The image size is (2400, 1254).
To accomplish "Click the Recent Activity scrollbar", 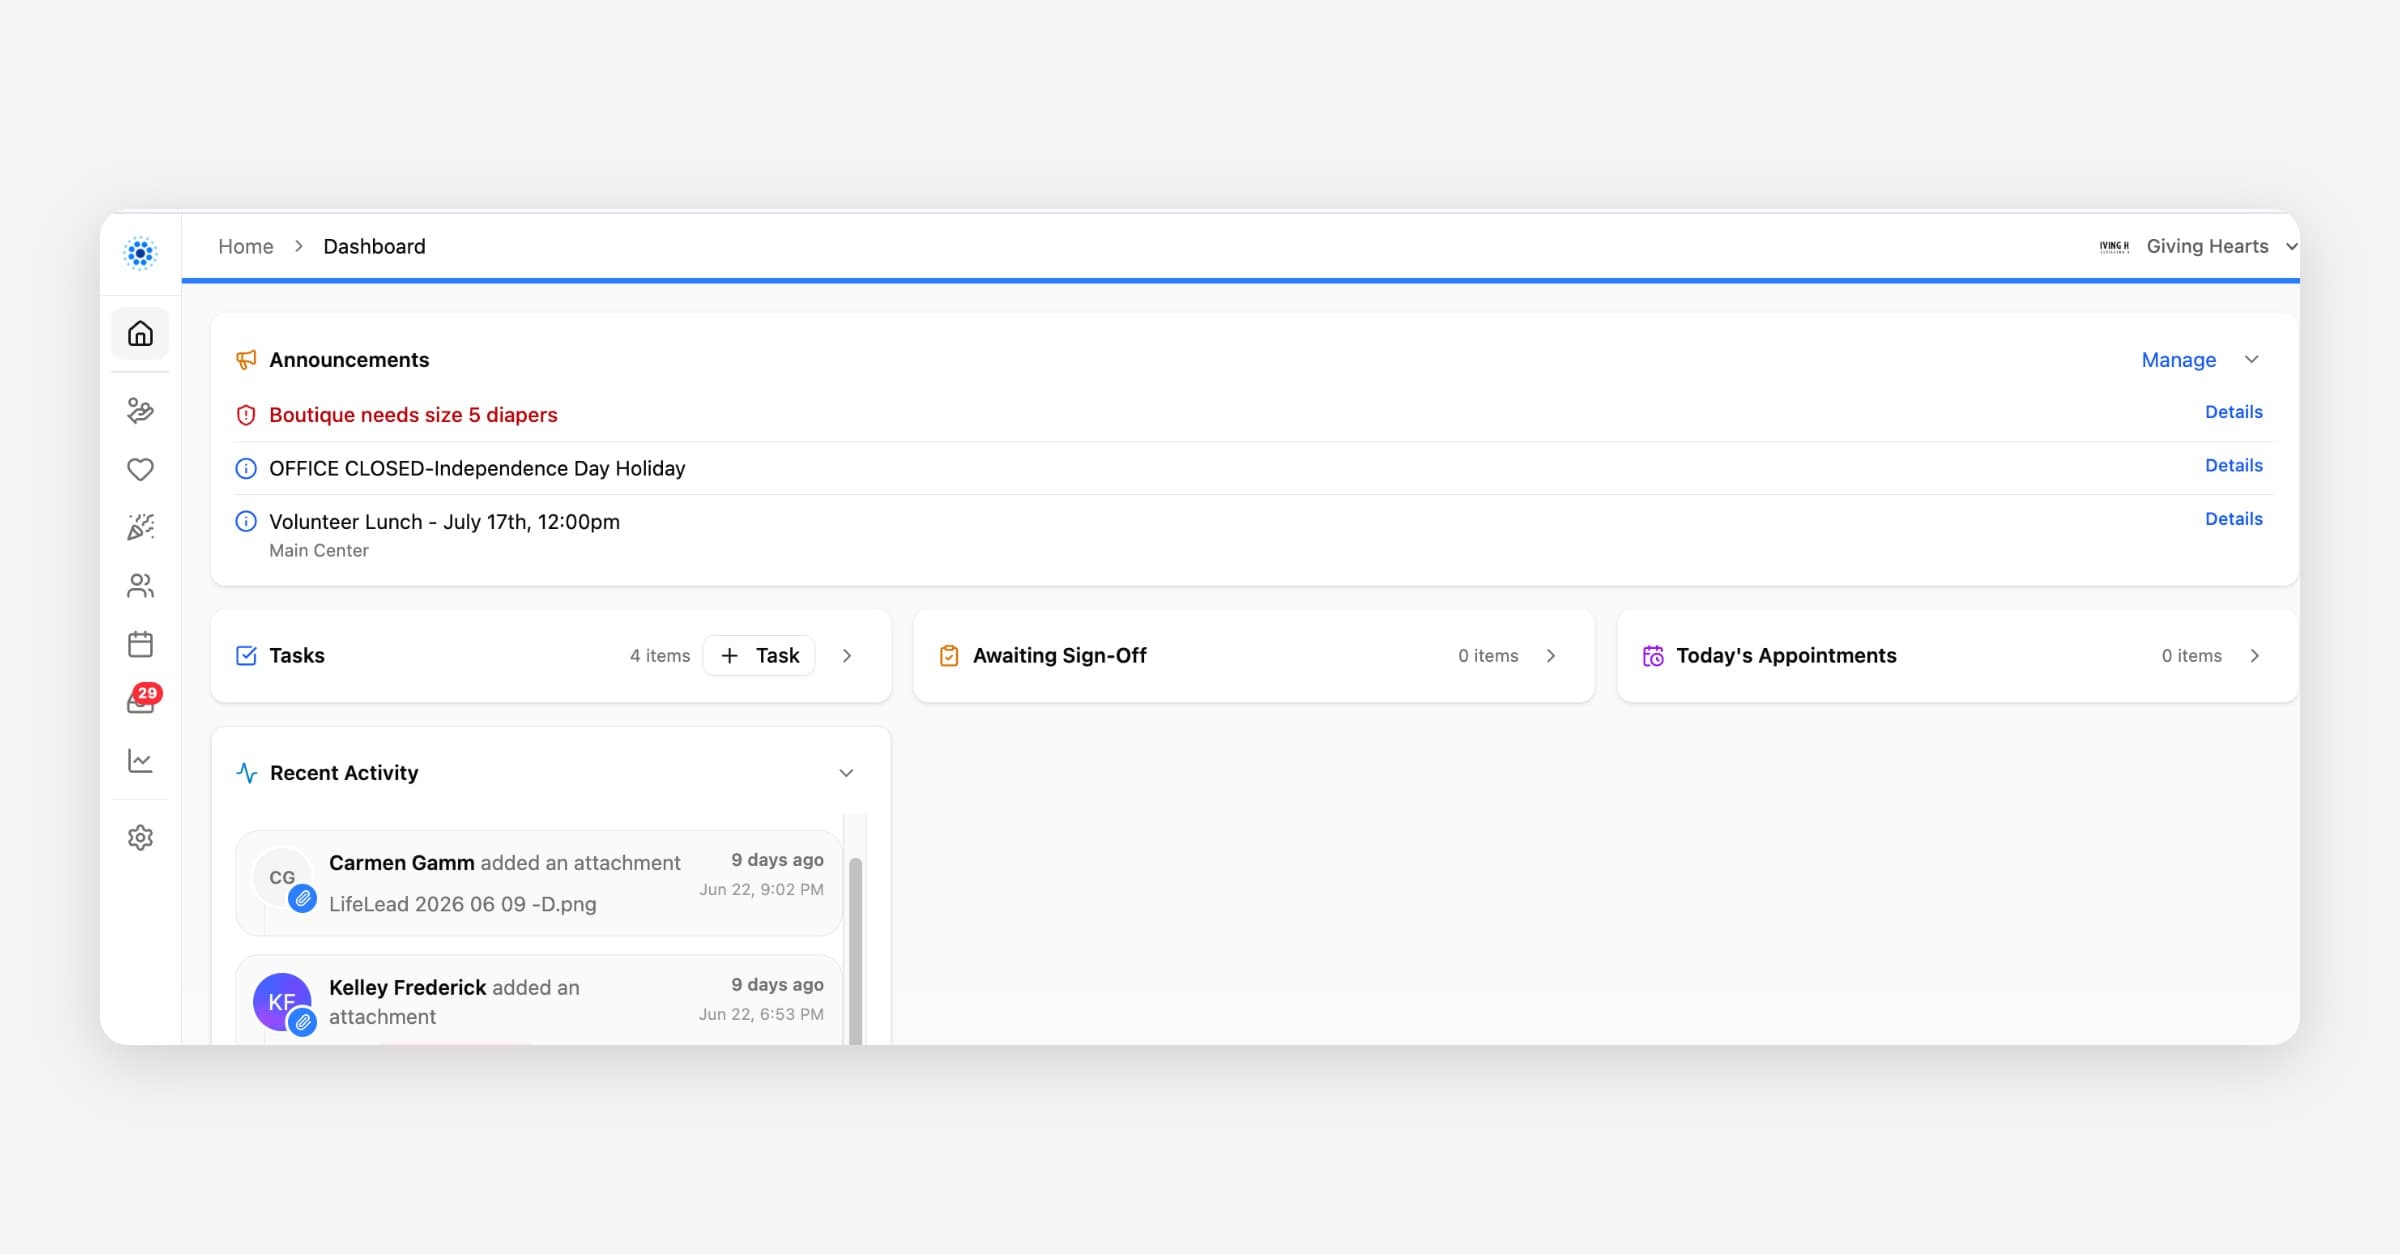I will pyautogui.click(x=855, y=950).
